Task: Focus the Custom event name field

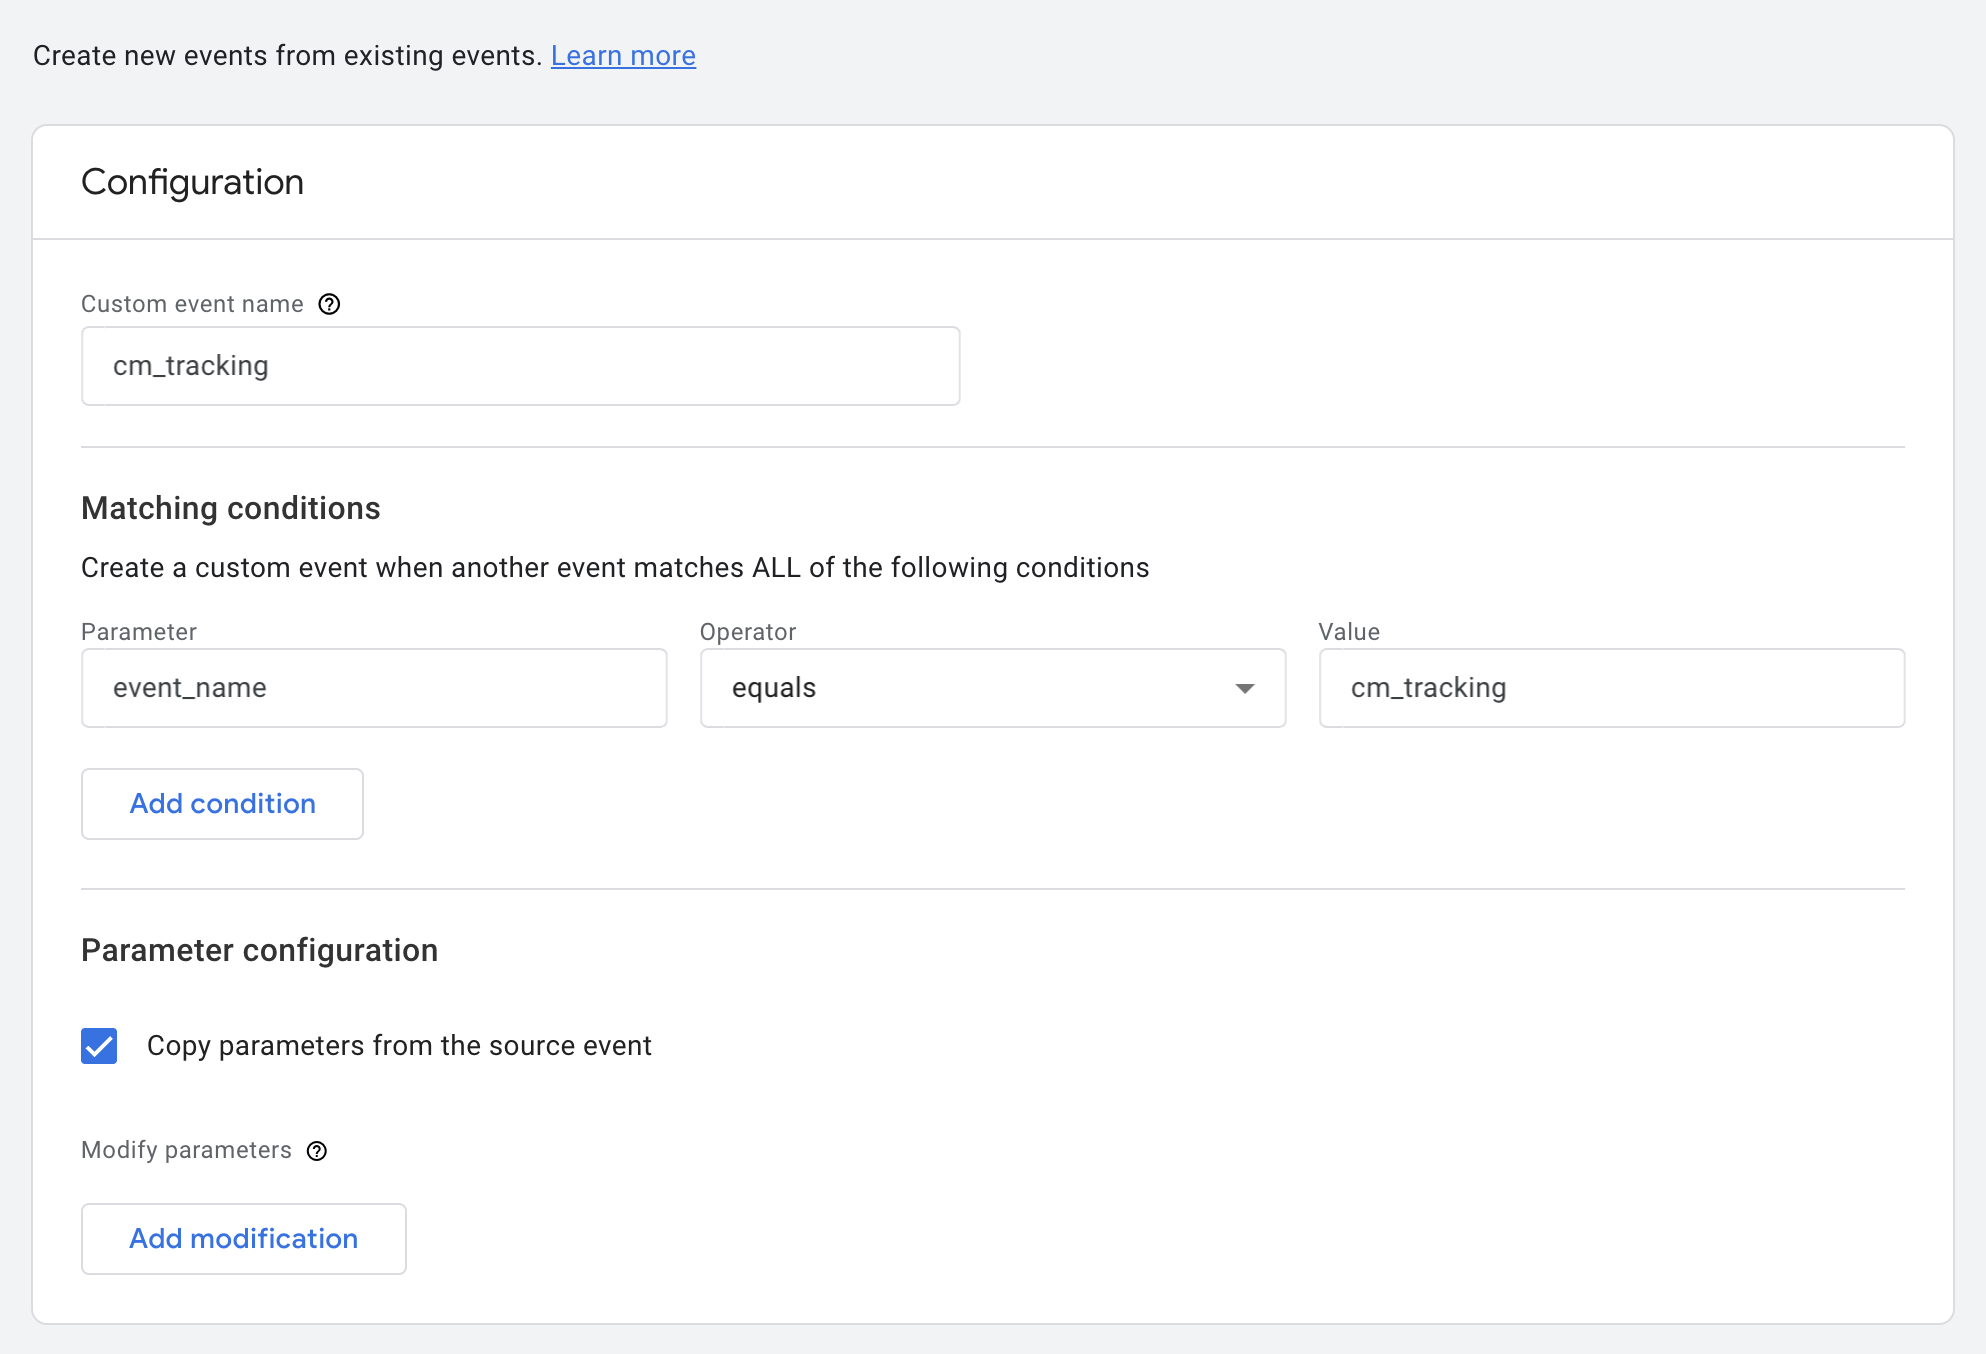Action: 520,366
